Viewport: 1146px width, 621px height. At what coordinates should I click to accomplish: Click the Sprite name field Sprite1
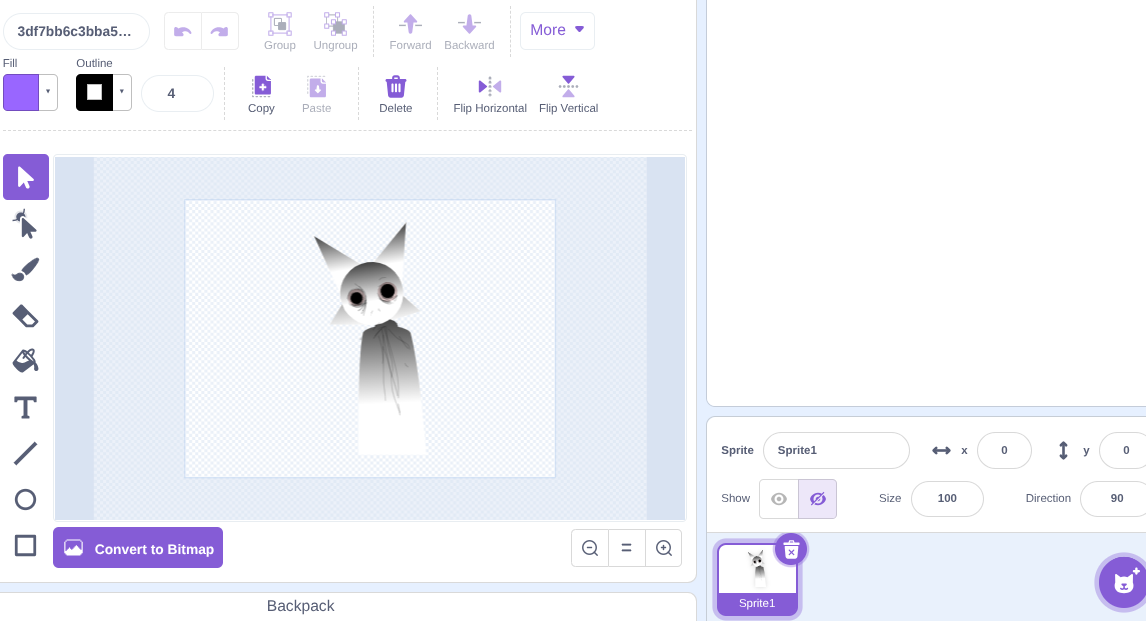tap(836, 450)
